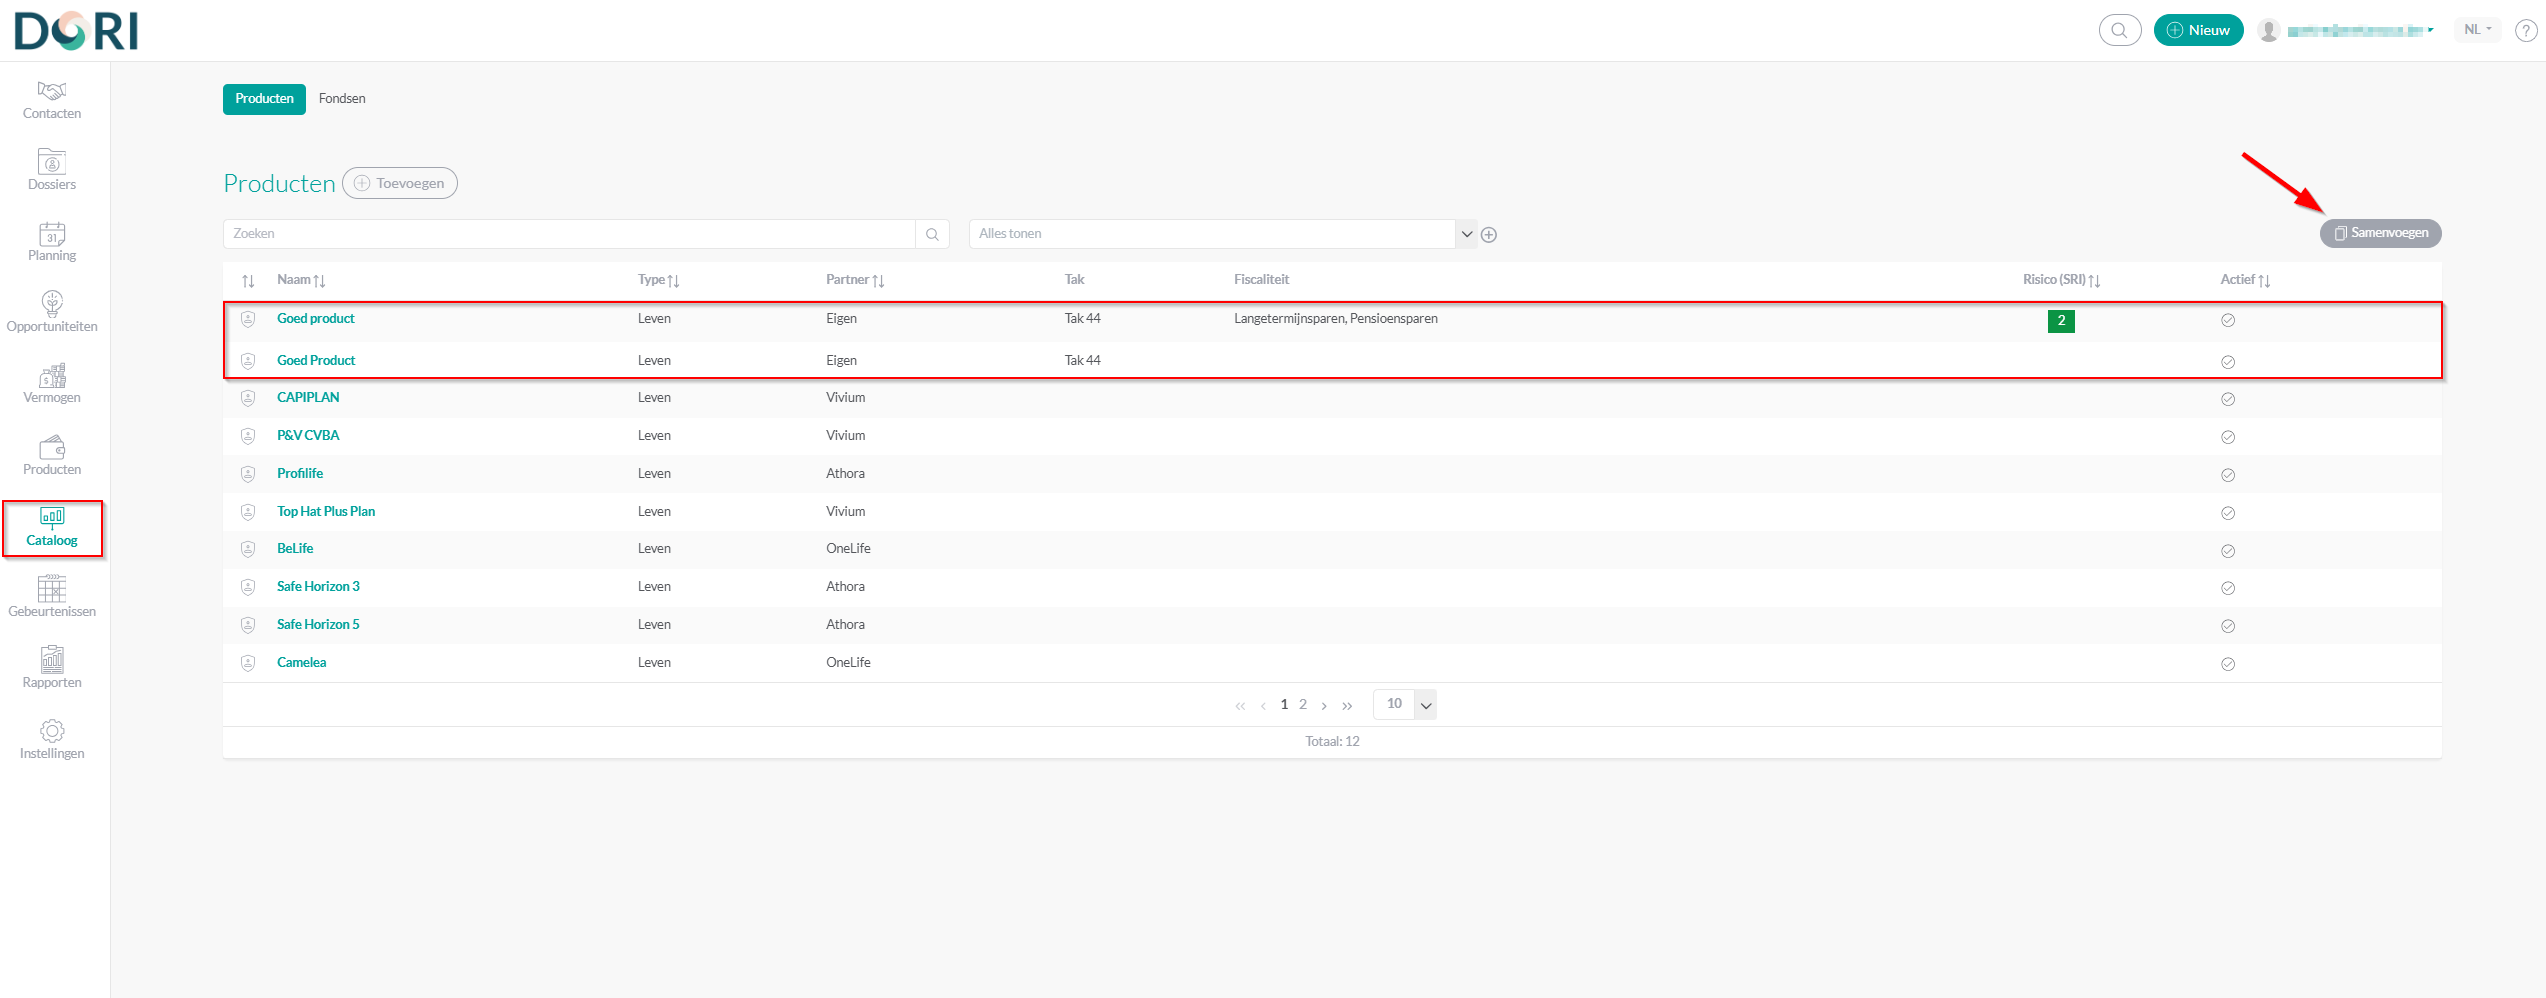The height and width of the screenshot is (998, 2546).
Task: Open the NL language dropdown
Action: point(2477,30)
